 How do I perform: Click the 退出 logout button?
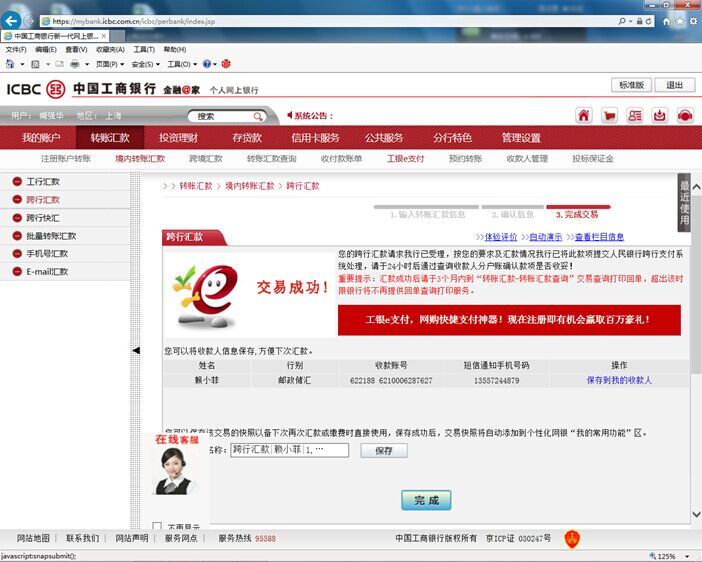pyautogui.click(x=675, y=85)
